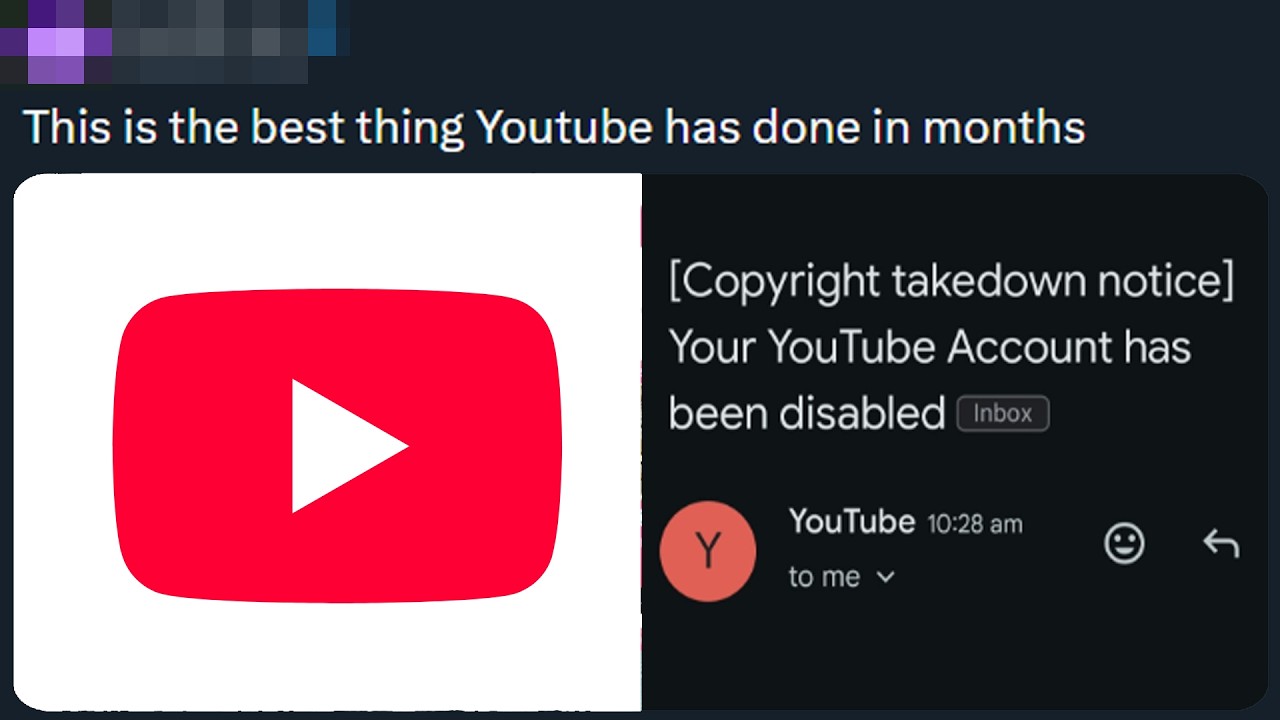Click the "been disabled" subject text
The image size is (1280, 720).
coord(807,412)
